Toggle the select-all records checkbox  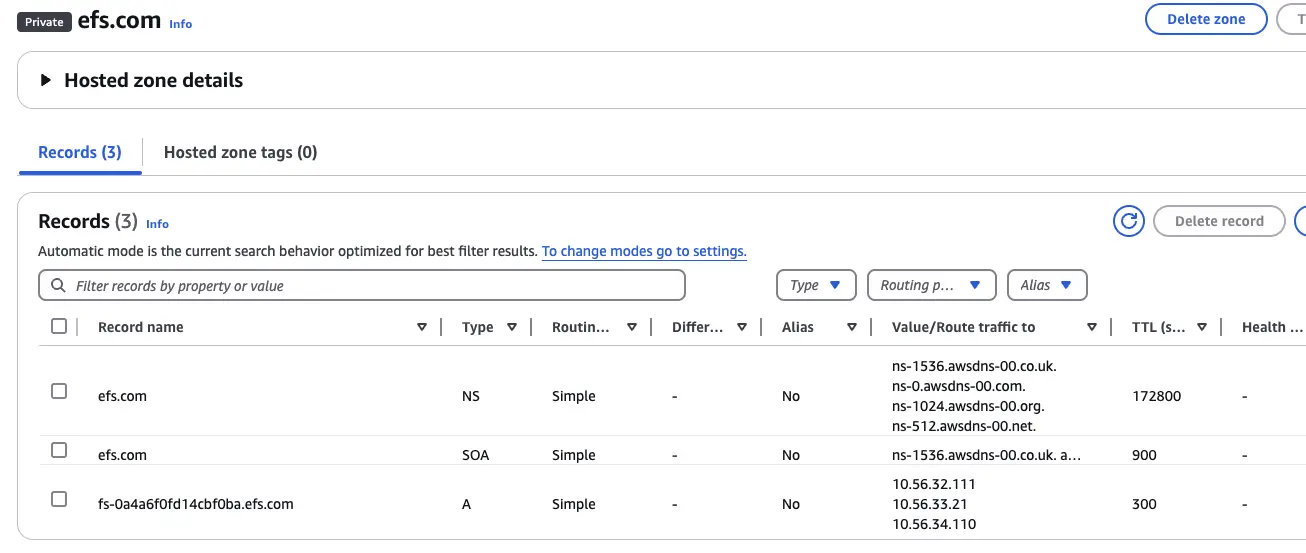coord(59,326)
